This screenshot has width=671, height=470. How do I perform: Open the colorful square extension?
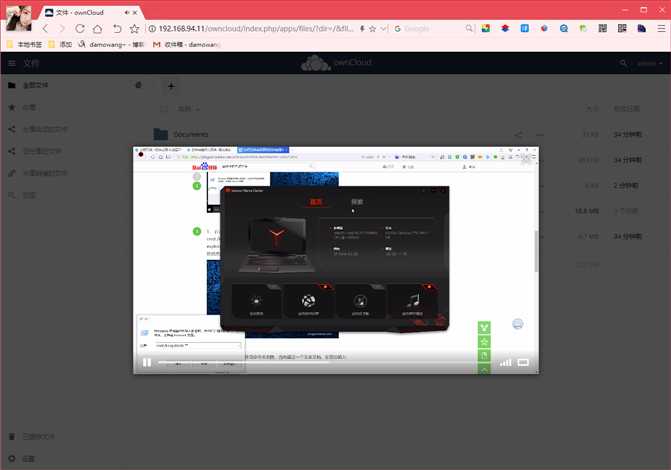[x=486, y=29]
